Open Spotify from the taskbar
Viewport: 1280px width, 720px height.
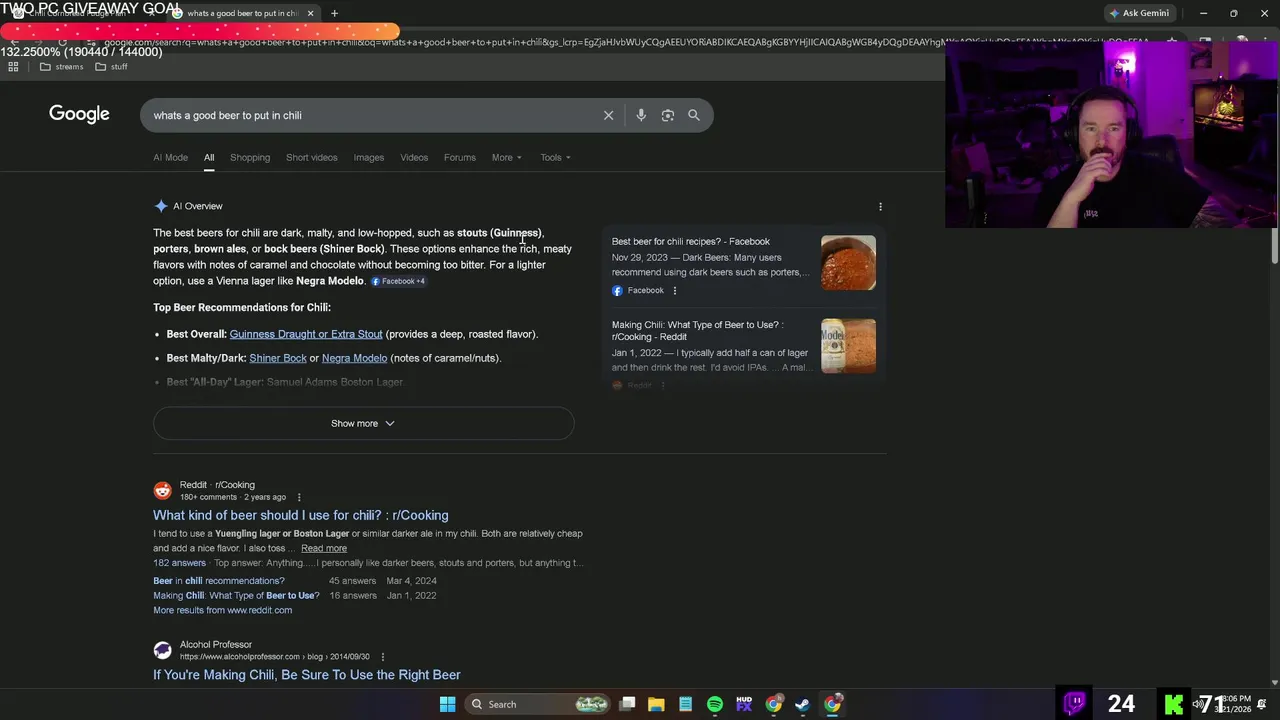coord(714,704)
